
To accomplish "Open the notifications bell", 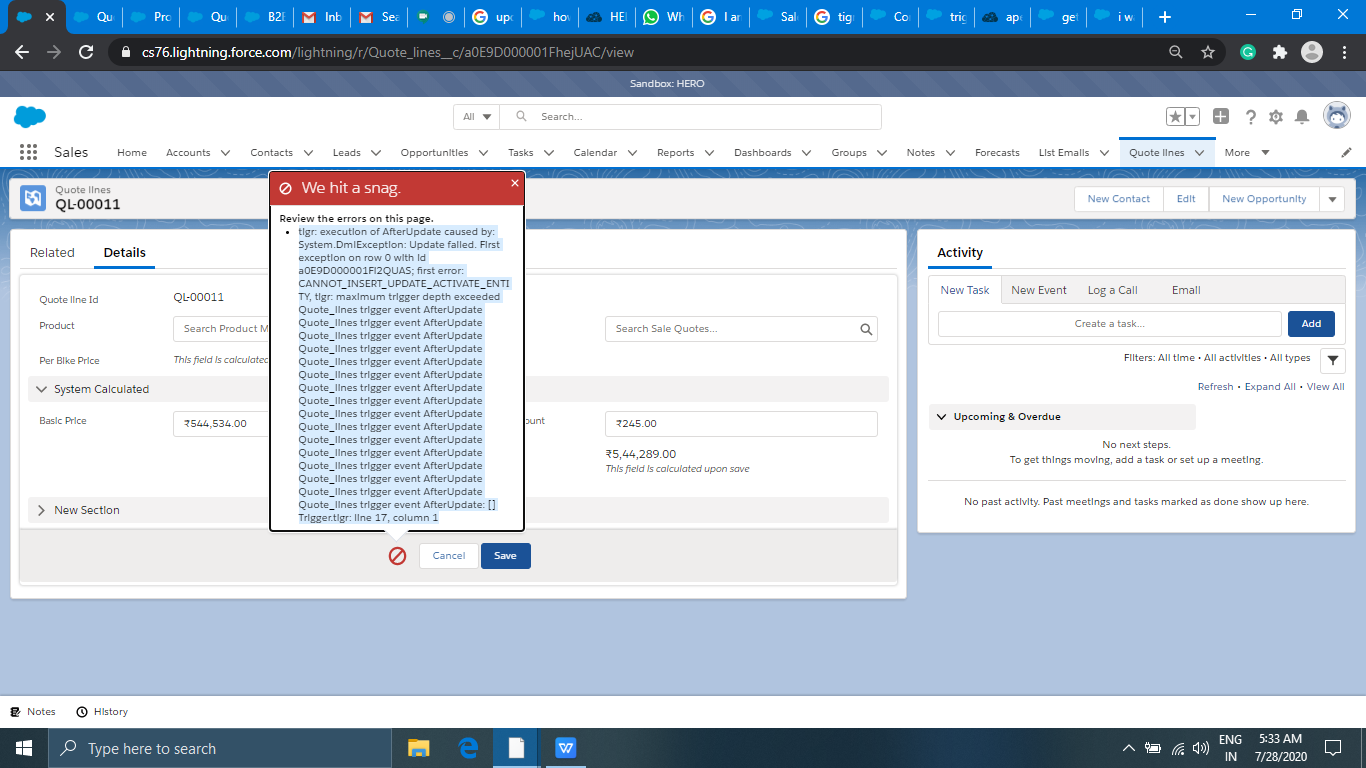I will pyautogui.click(x=1302, y=117).
